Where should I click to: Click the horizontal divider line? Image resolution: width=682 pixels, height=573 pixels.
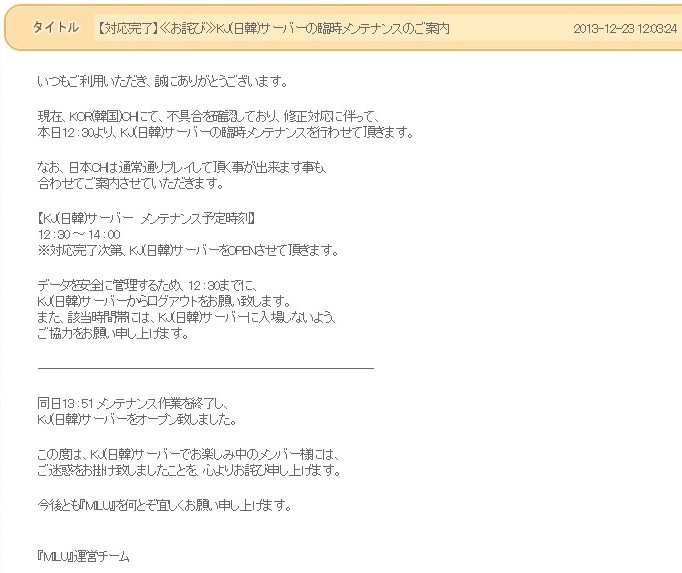tap(205, 367)
